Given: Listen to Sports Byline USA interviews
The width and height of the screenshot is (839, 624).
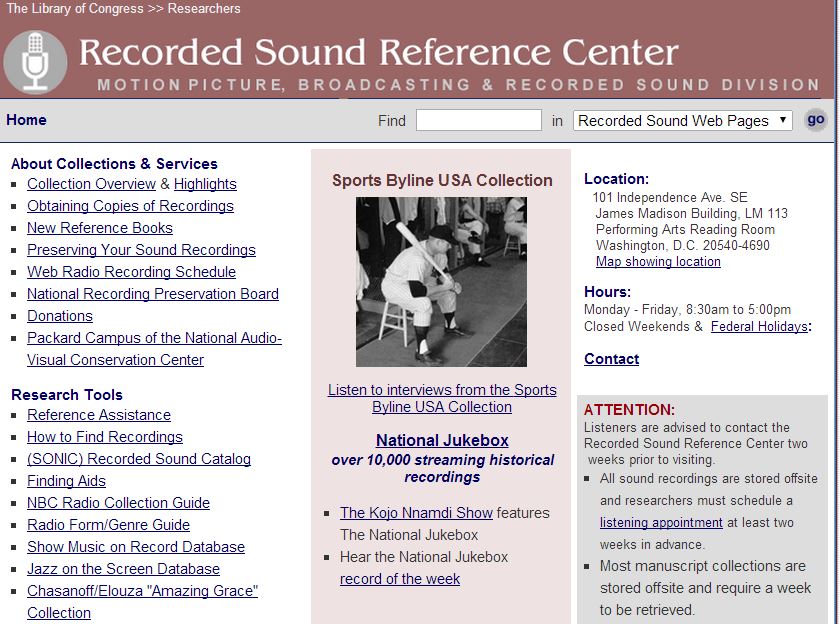Looking at the screenshot, I should pos(442,398).
